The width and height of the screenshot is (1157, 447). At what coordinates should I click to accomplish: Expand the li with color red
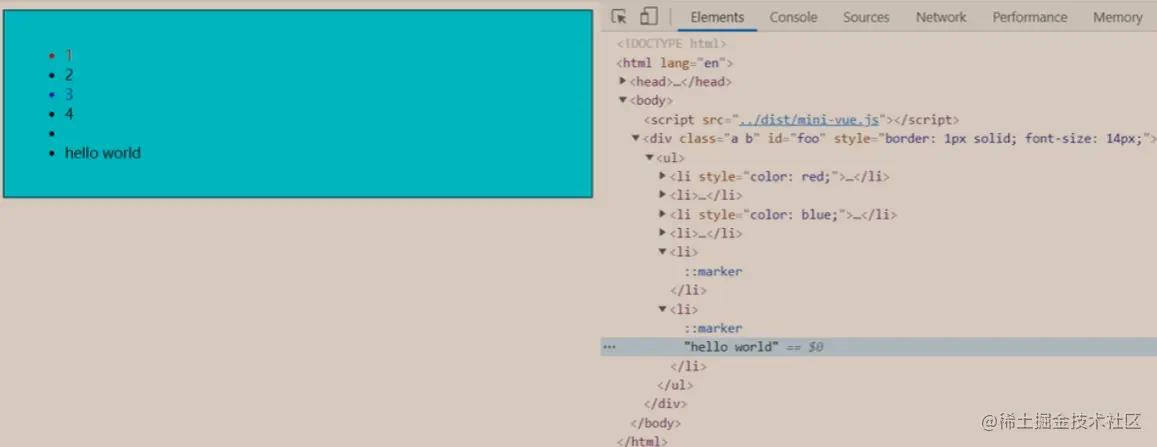point(663,176)
